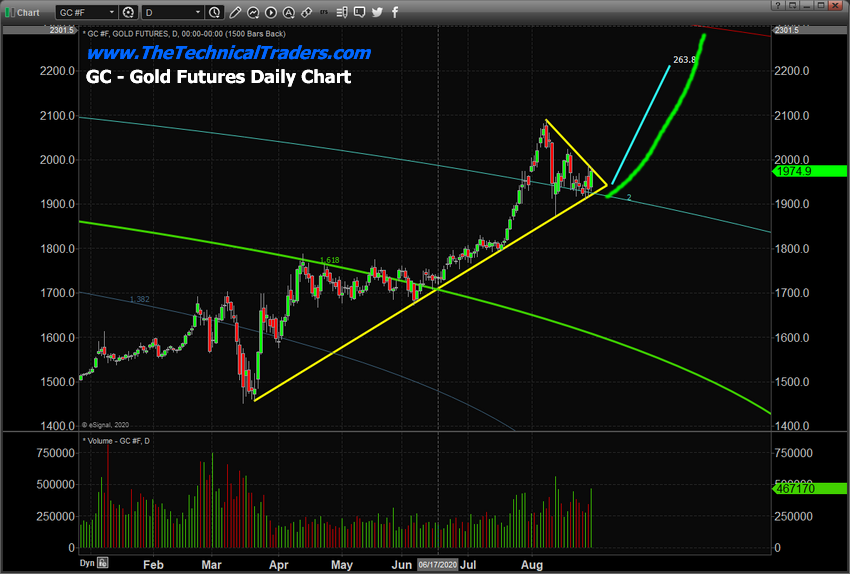Click the symbol link settings icon
Screen dimensions: 850x574
pyautogui.click(x=128, y=12)
